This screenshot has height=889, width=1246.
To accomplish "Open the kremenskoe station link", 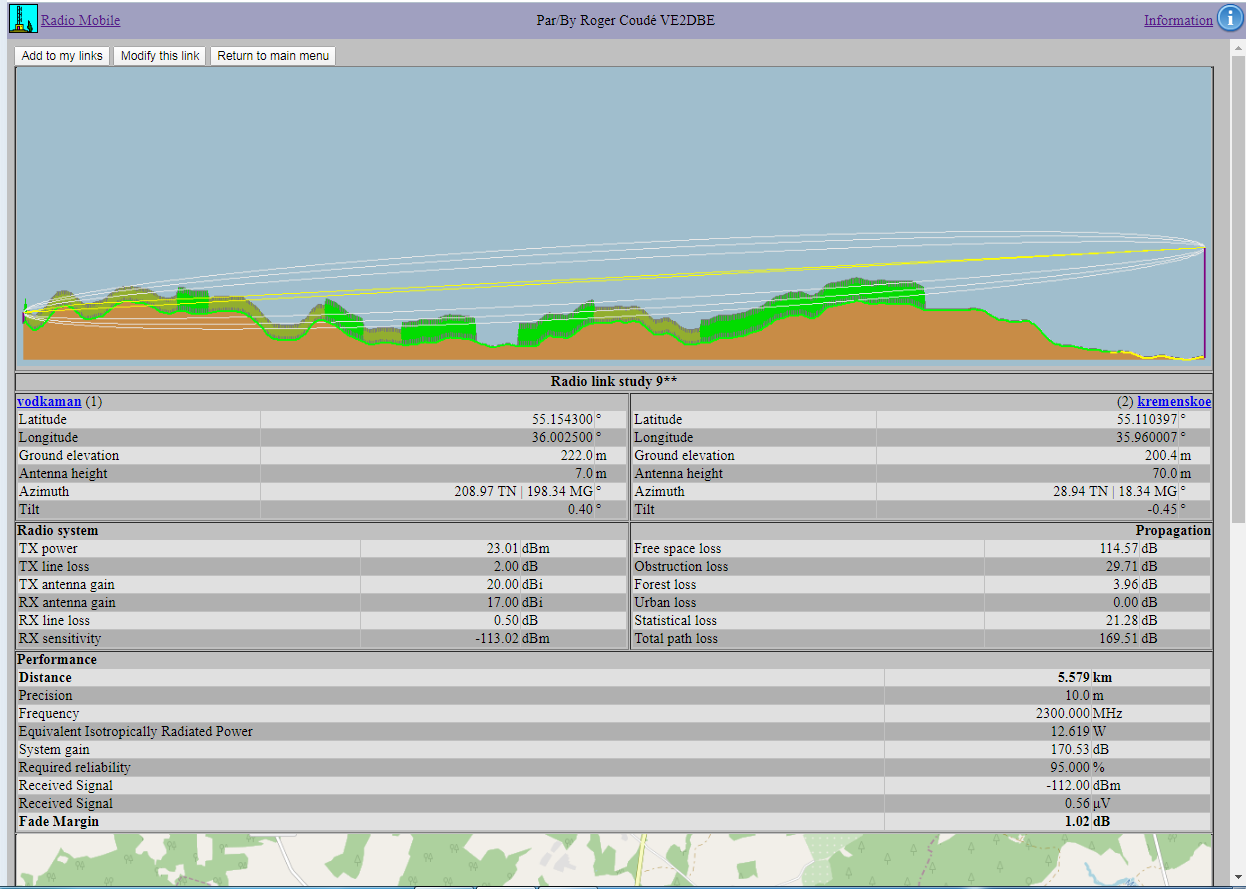I will pyautogui.click(x=1174, y=401).
